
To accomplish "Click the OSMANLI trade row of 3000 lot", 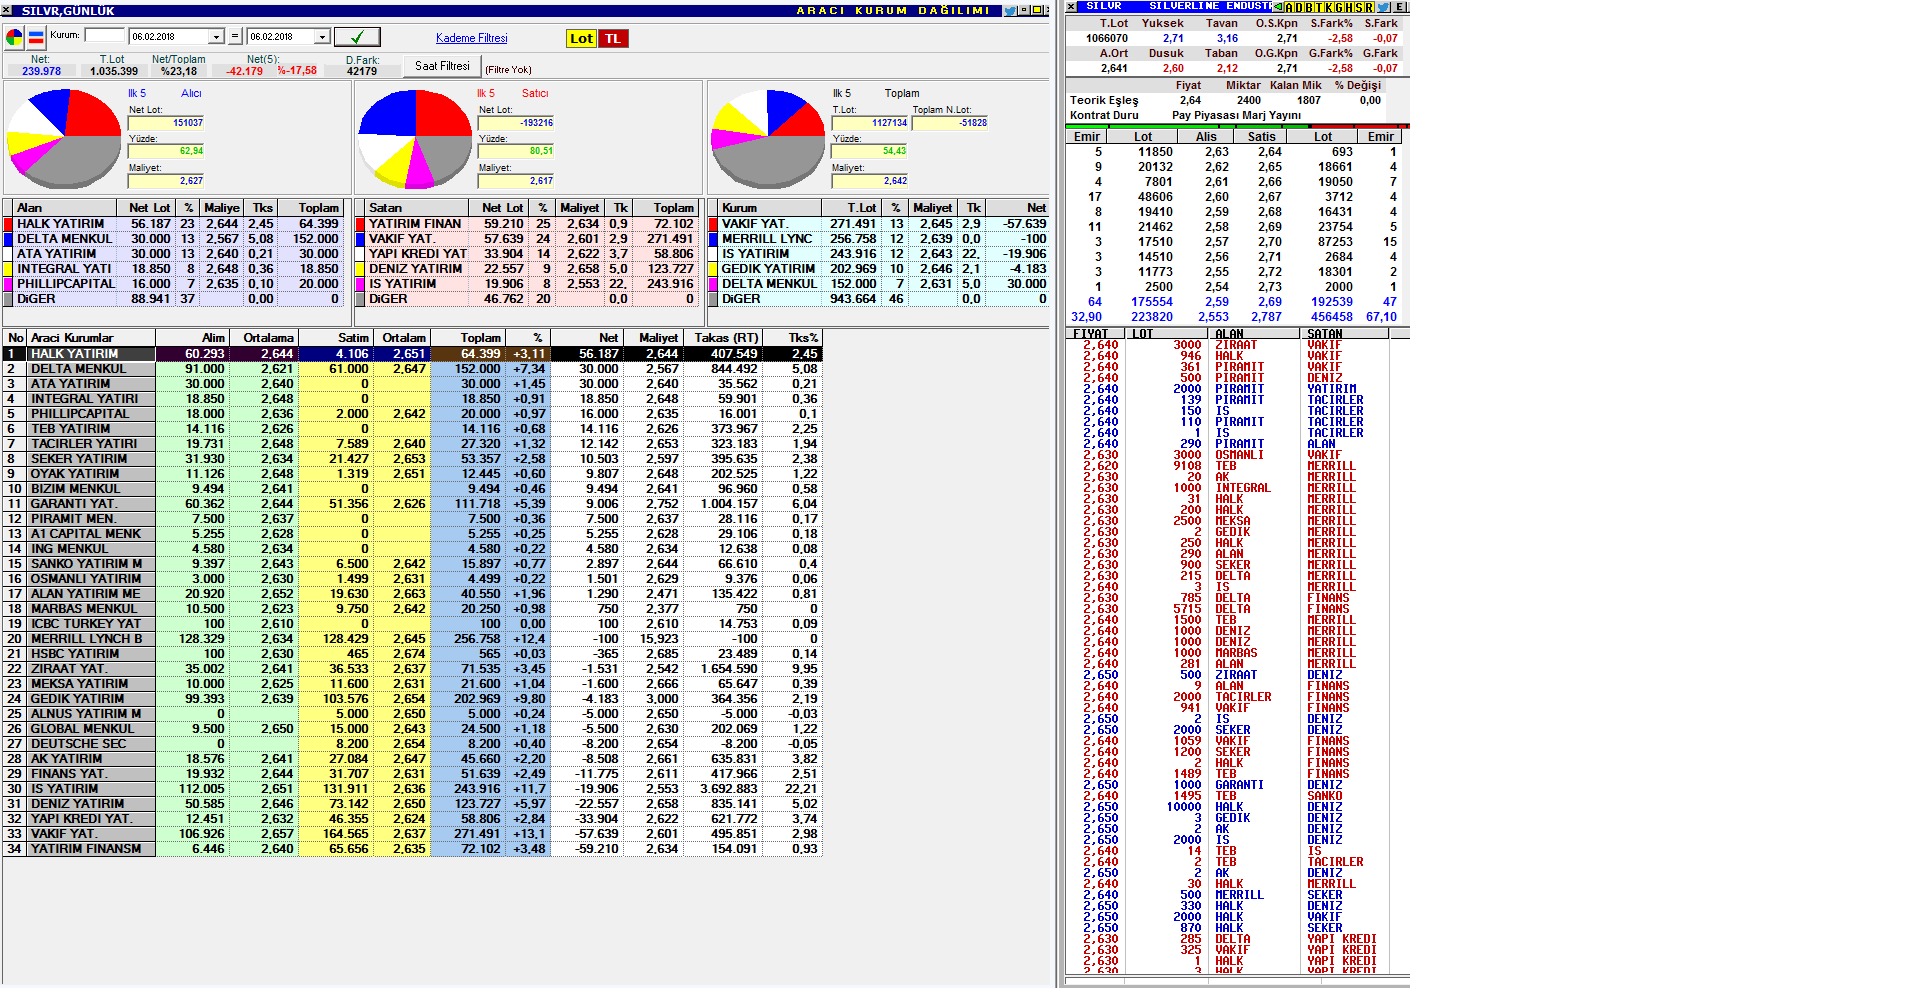I will (1228, 455).
